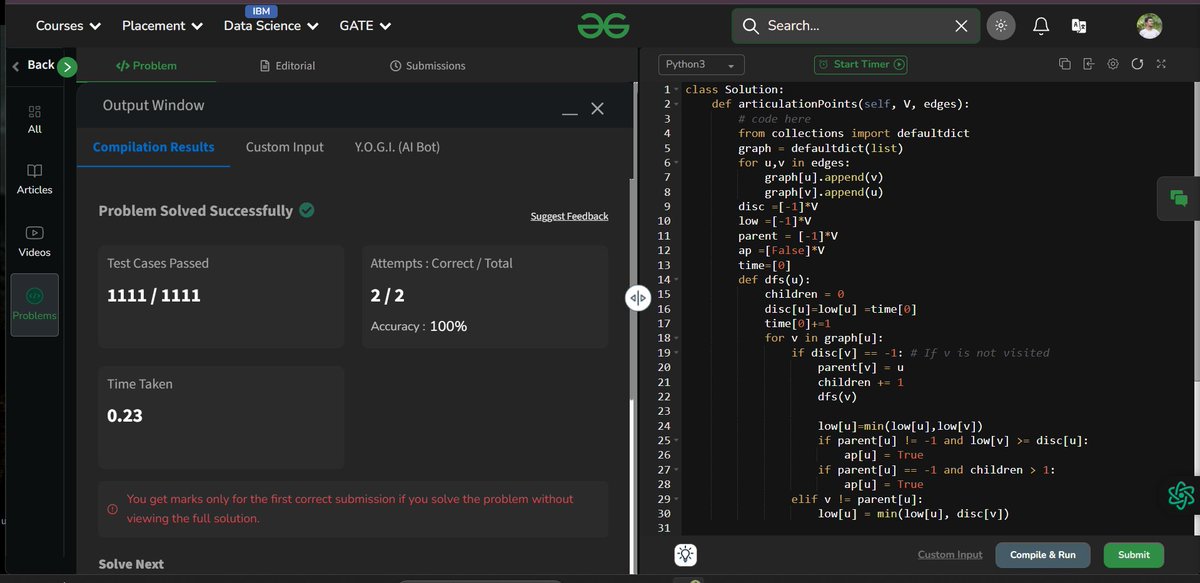The width and height of the screenshot is (1200, 583).
Task: Click the split-pane resize handle
Action: coord(638,298)
